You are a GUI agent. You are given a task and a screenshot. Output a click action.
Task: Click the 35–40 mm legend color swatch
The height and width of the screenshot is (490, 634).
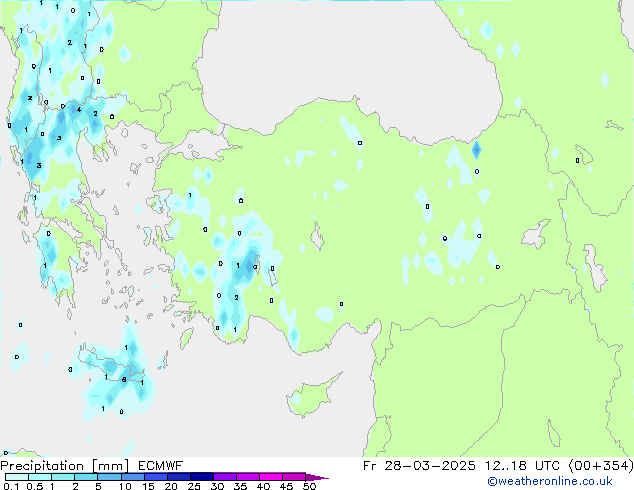pyautogui.click(x=247, y=477)
